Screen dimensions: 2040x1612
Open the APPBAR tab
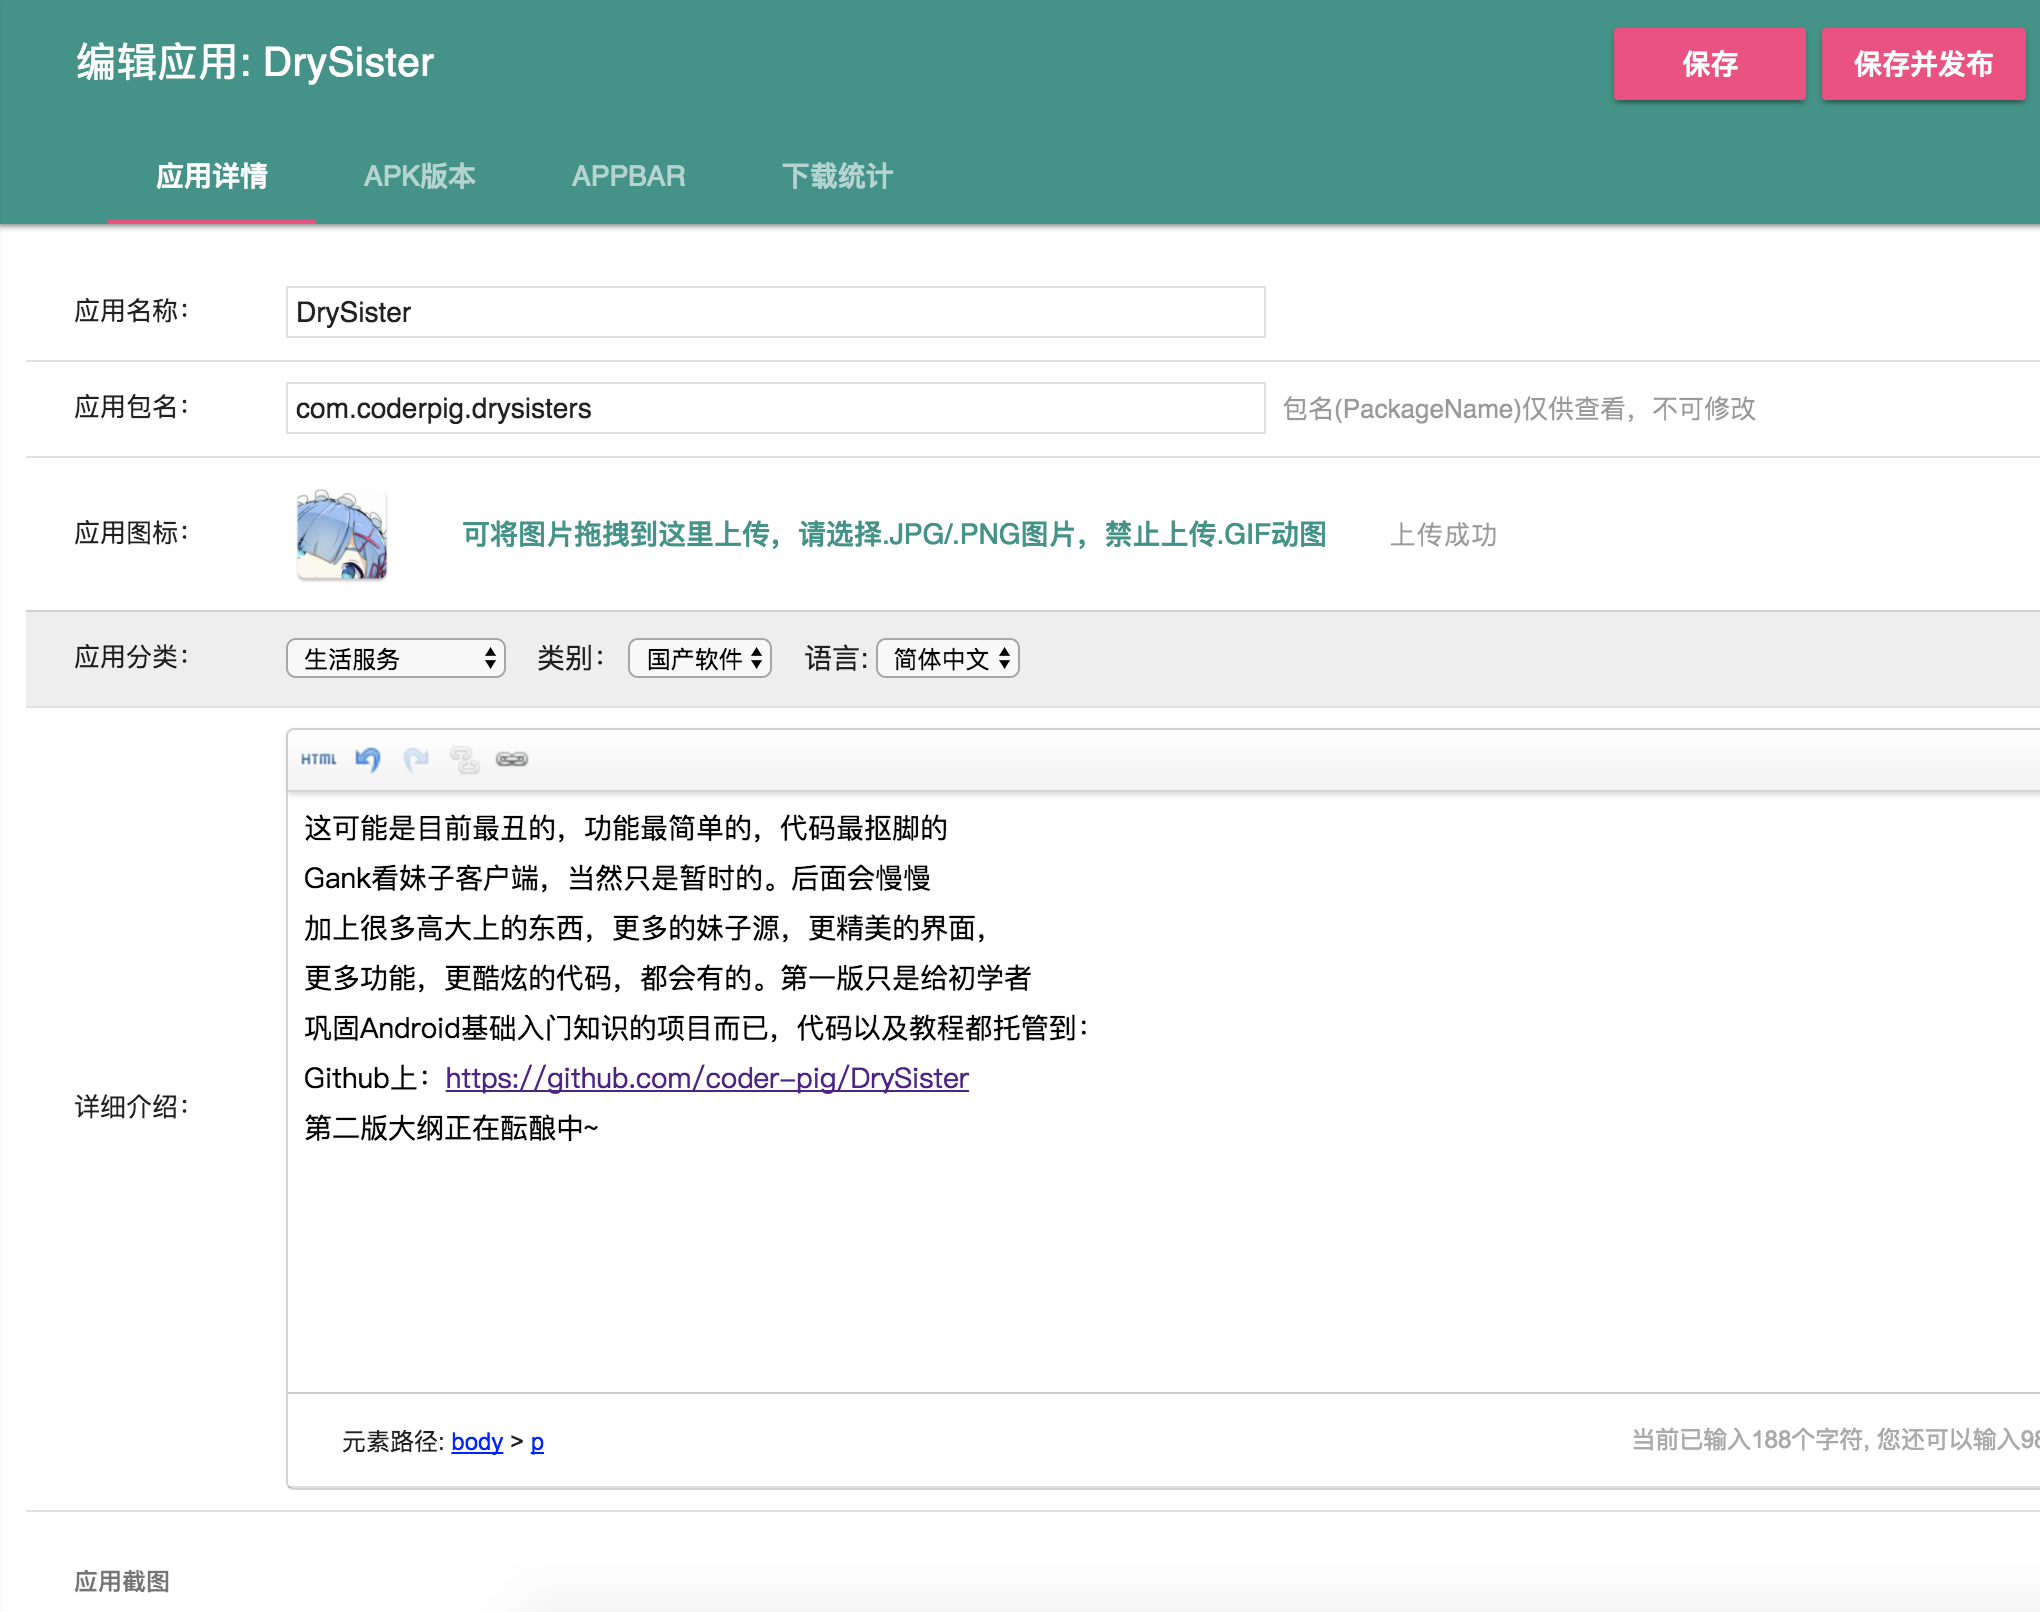point(629,176)
